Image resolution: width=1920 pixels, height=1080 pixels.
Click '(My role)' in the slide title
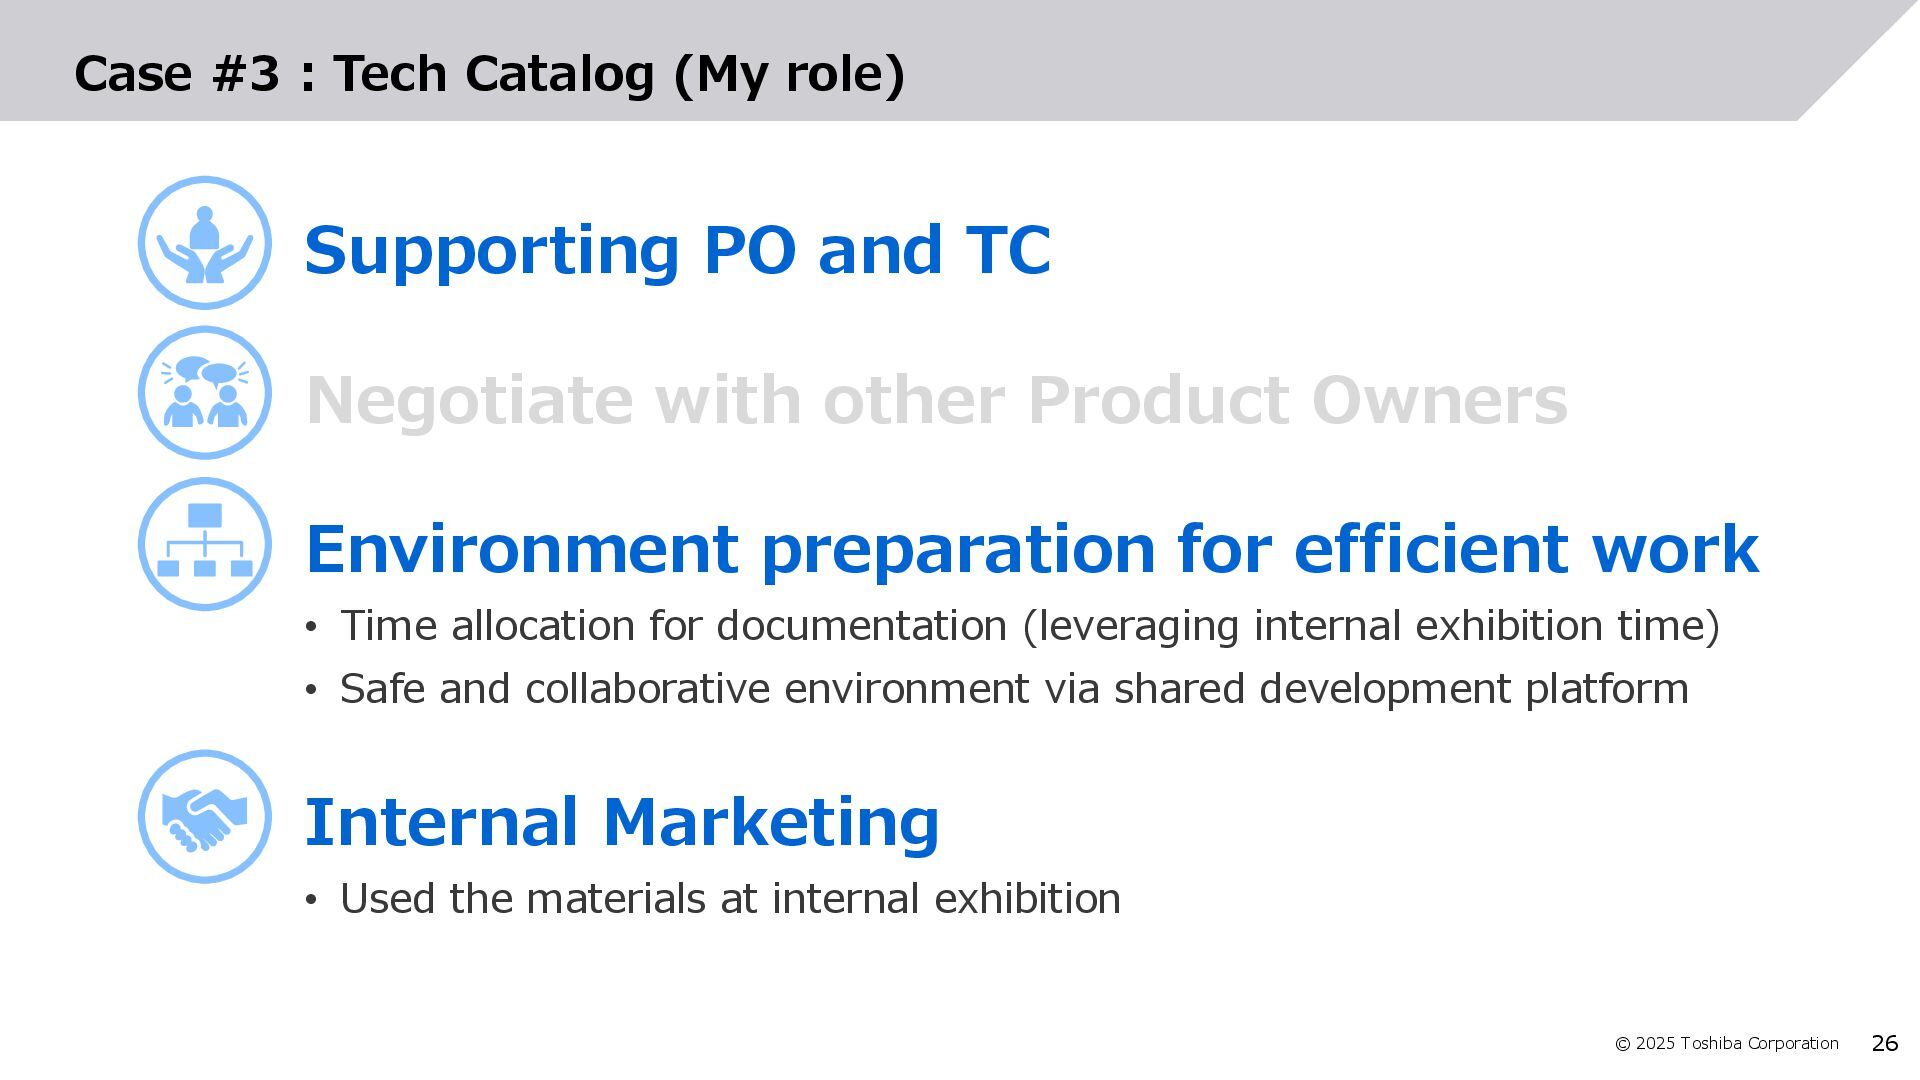[789, 74]
